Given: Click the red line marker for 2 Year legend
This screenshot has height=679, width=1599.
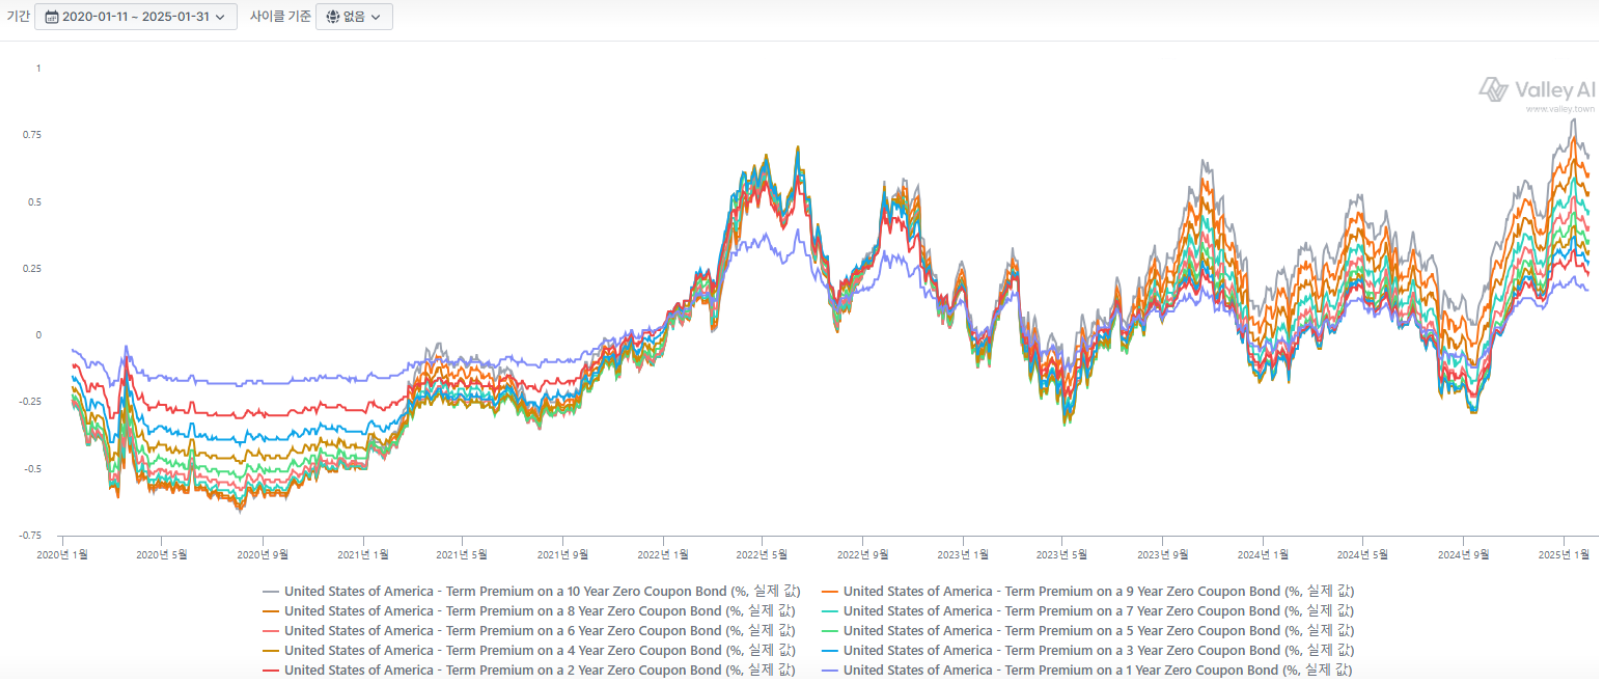Looking at the screenshot, I should point(270,670).
